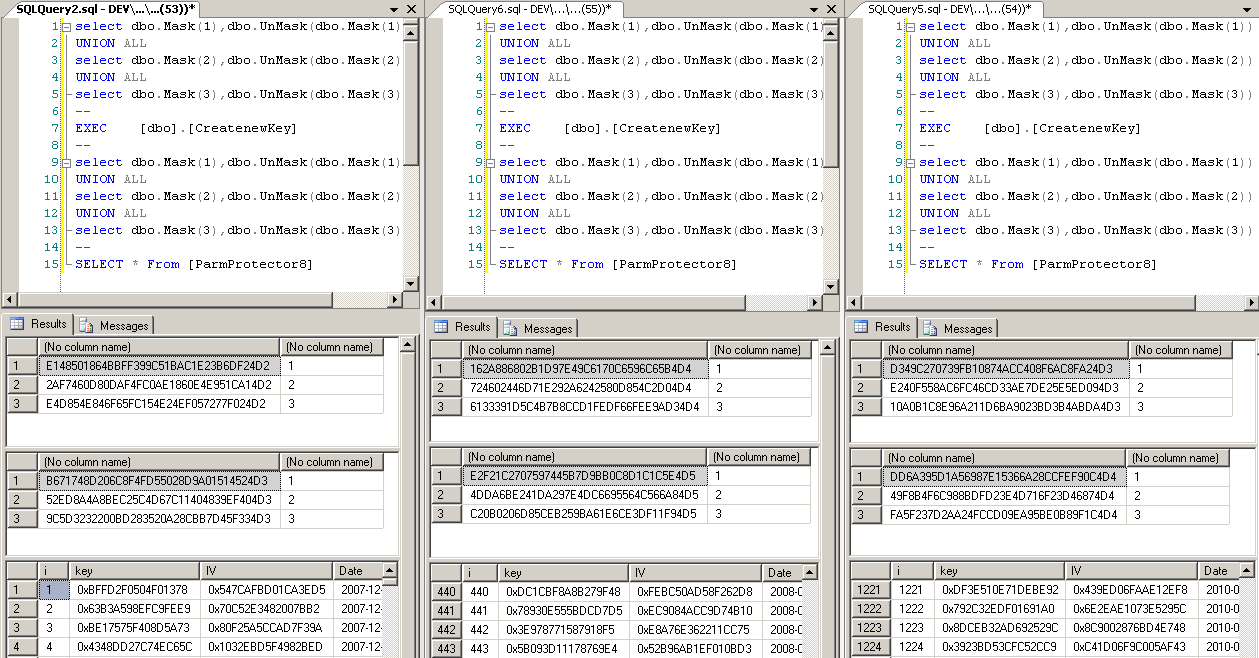Select Results tab in SQLQuery6 window
The height and width of the screenshot is (658, 1259).
click(463, 327)
